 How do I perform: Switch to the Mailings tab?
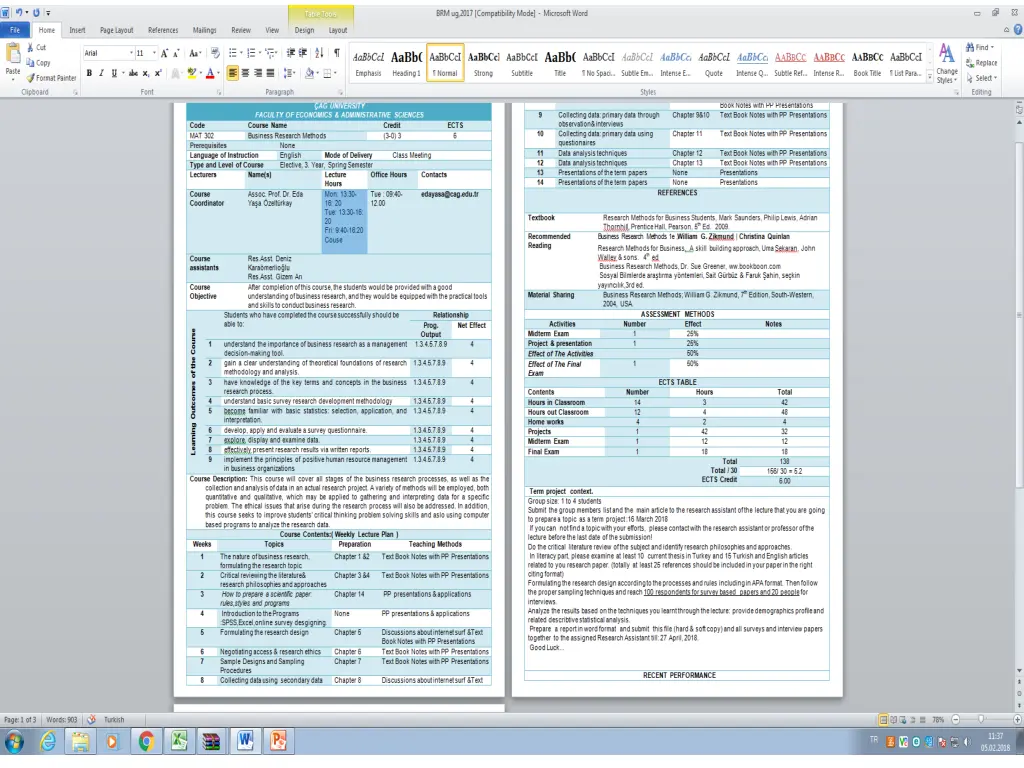tap(204, 30)
